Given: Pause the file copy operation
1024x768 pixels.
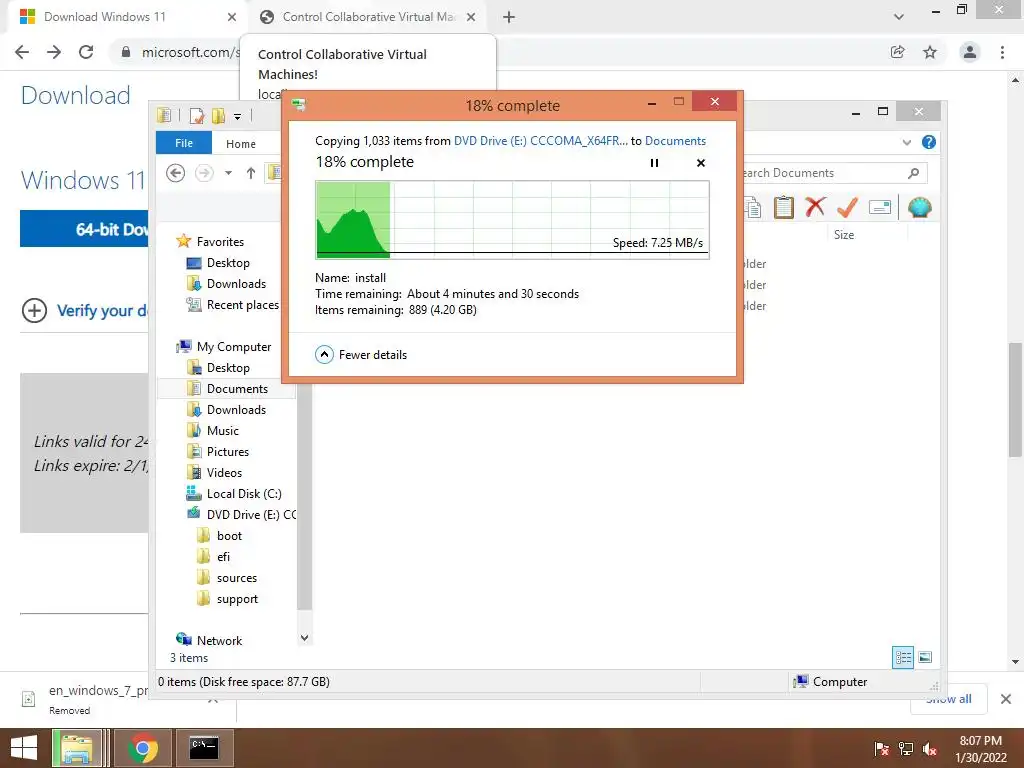Looking at the screenshot, I should 654,163.
